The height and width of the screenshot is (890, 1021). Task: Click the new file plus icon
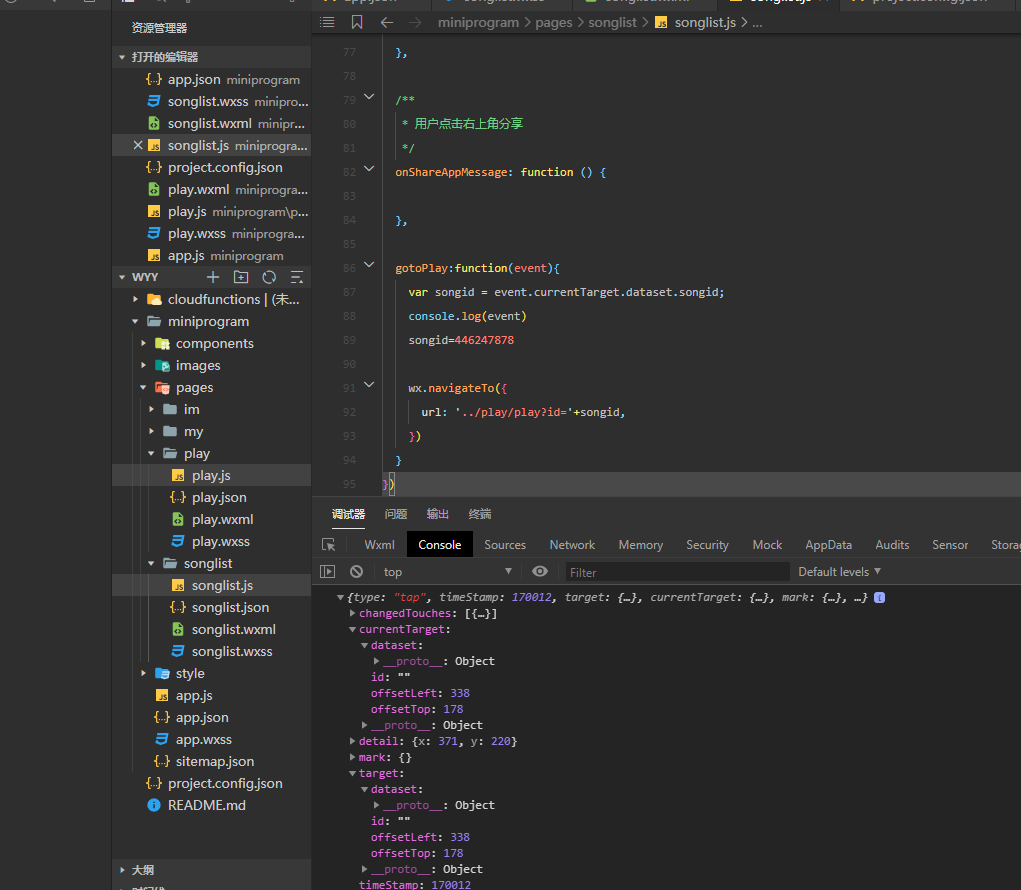coord(212,277)
